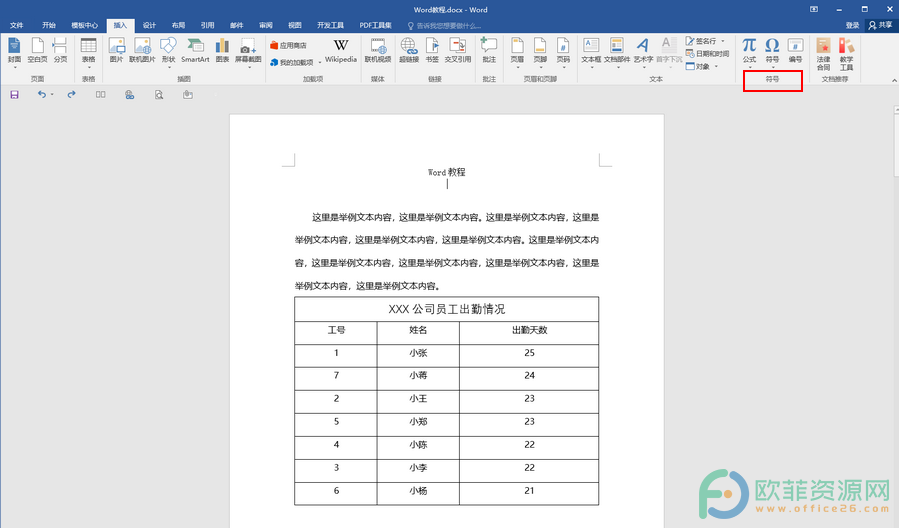Viewport: 899px width, 528px height.
Task: Open the PDF工具集 tab
Action: pos(376,25)
